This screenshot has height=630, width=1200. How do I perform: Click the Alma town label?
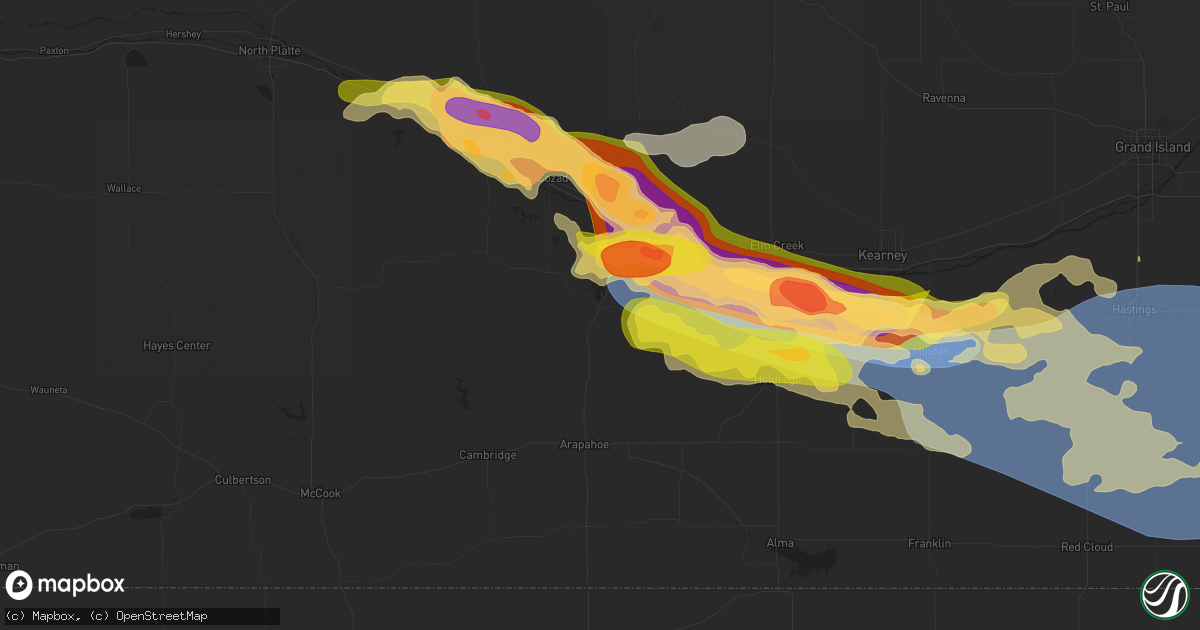coord(780,543)
